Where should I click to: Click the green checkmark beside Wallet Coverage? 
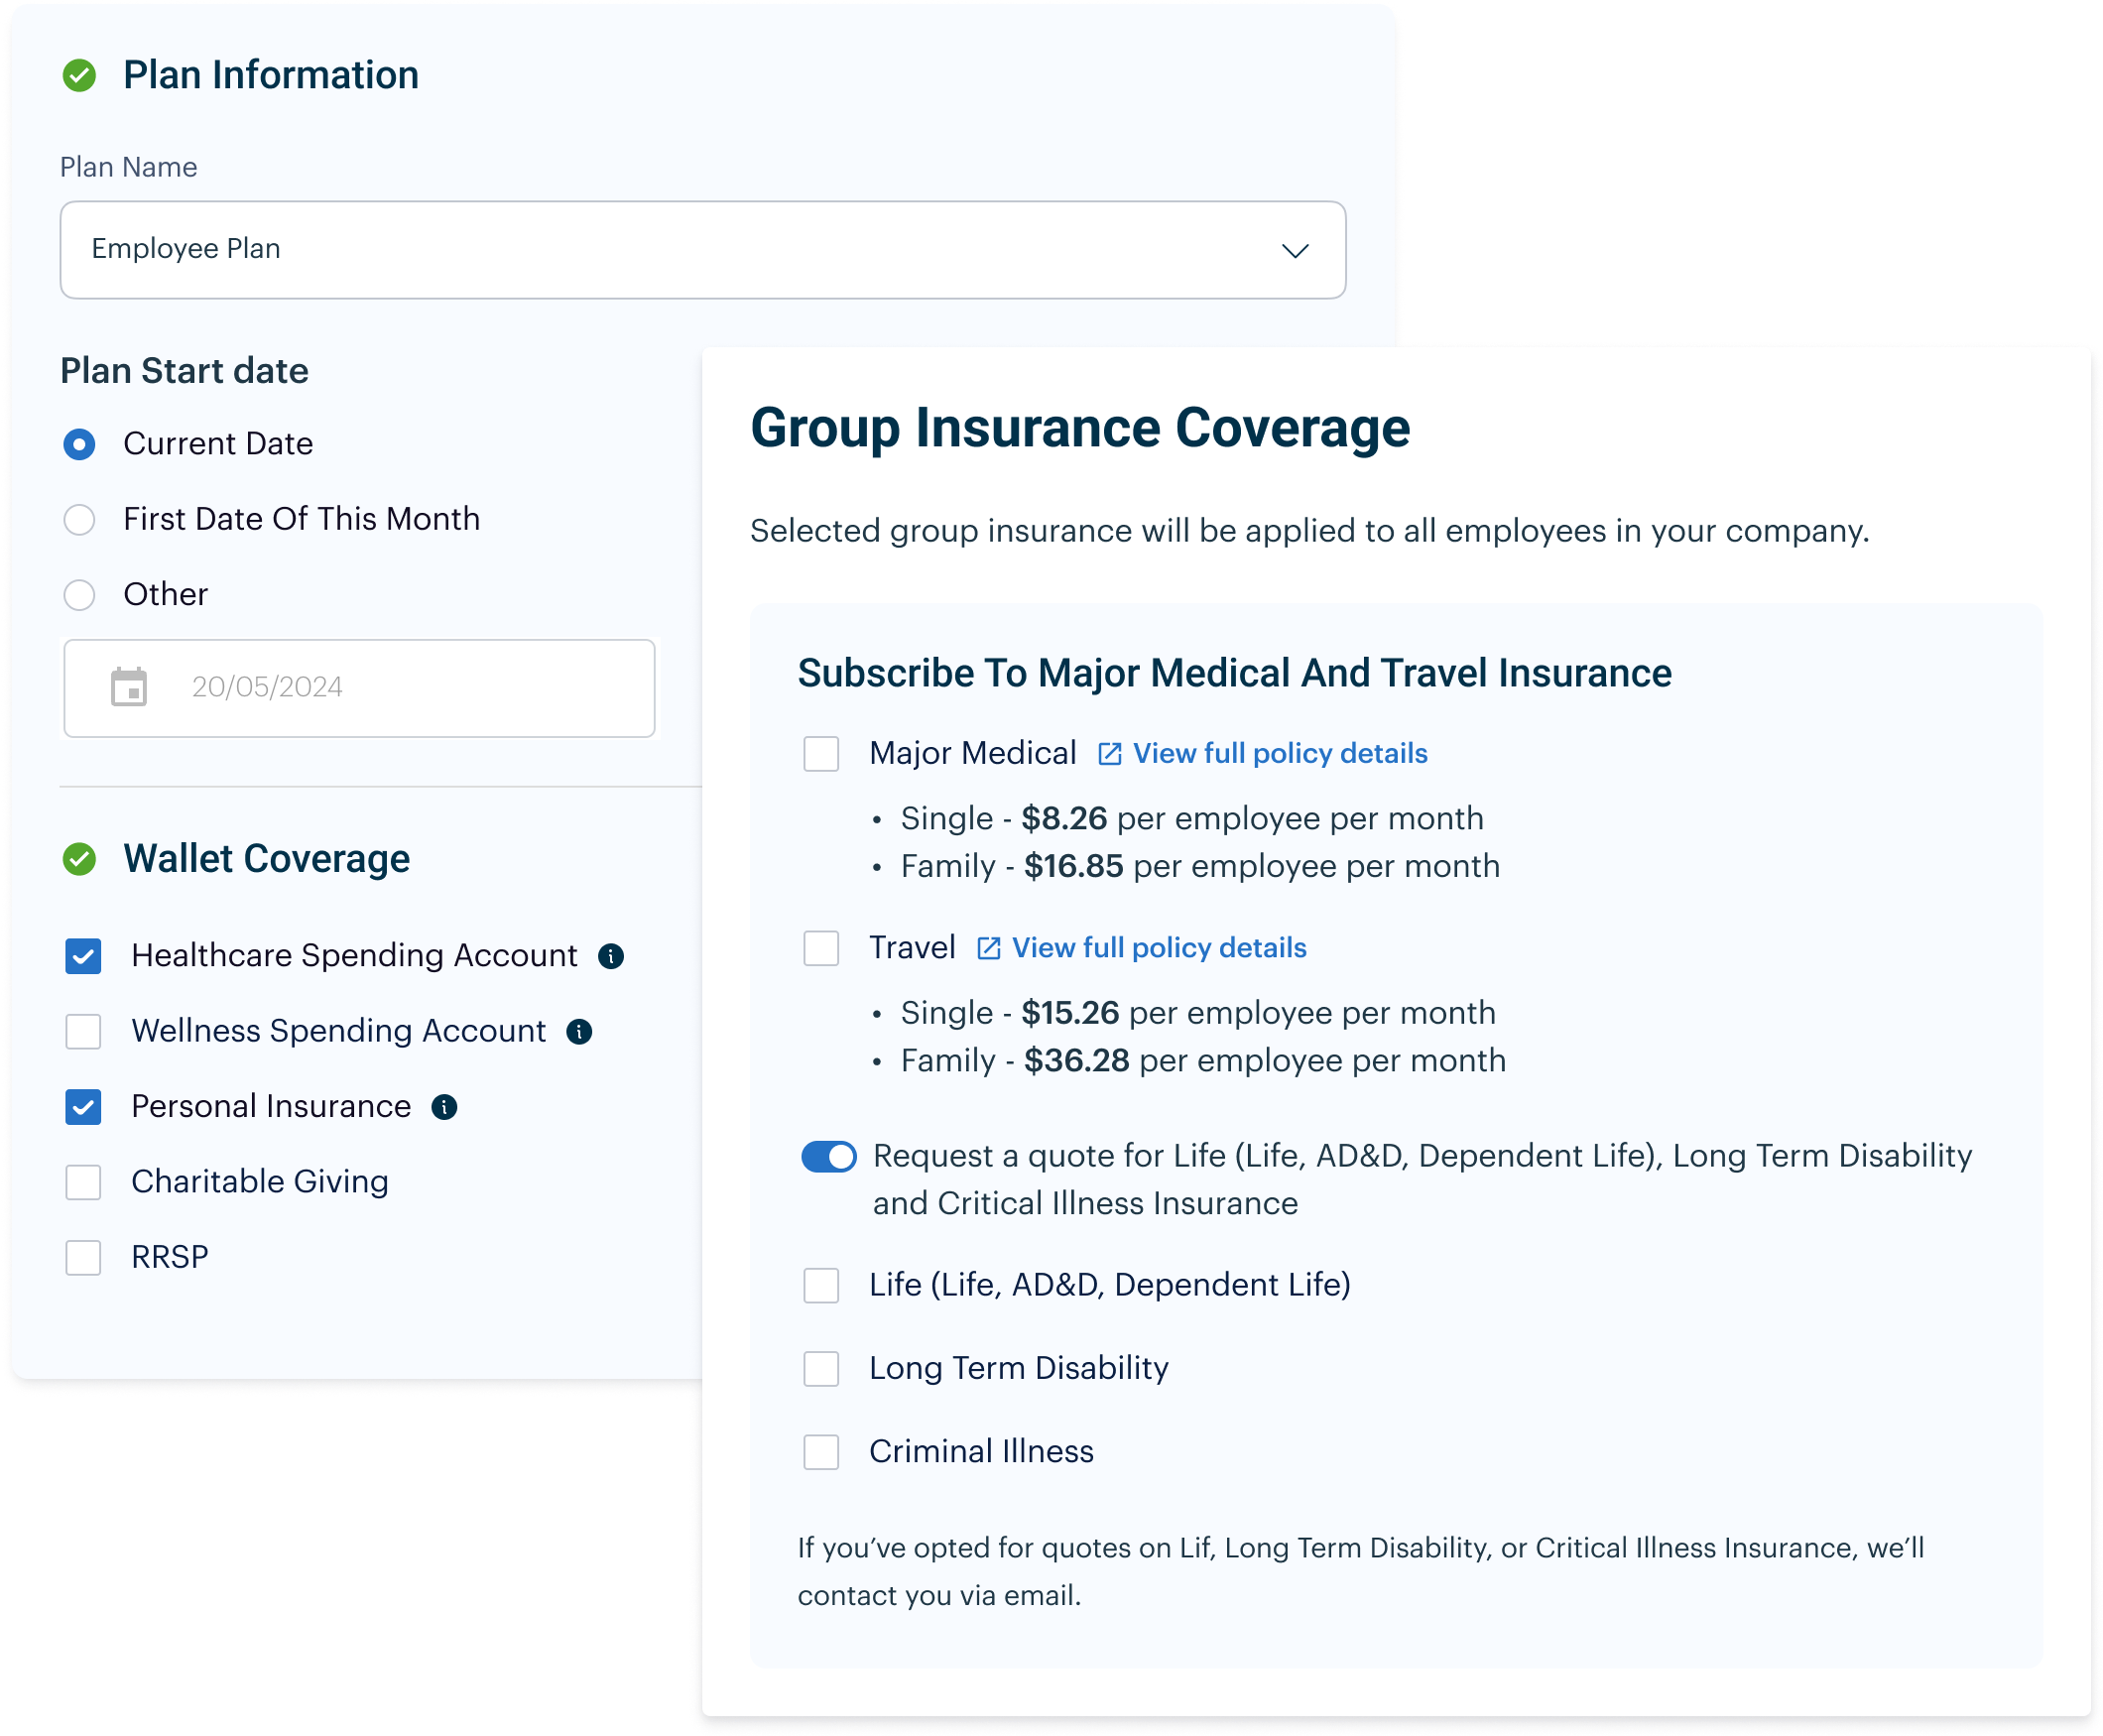click(x=79, y=859)
